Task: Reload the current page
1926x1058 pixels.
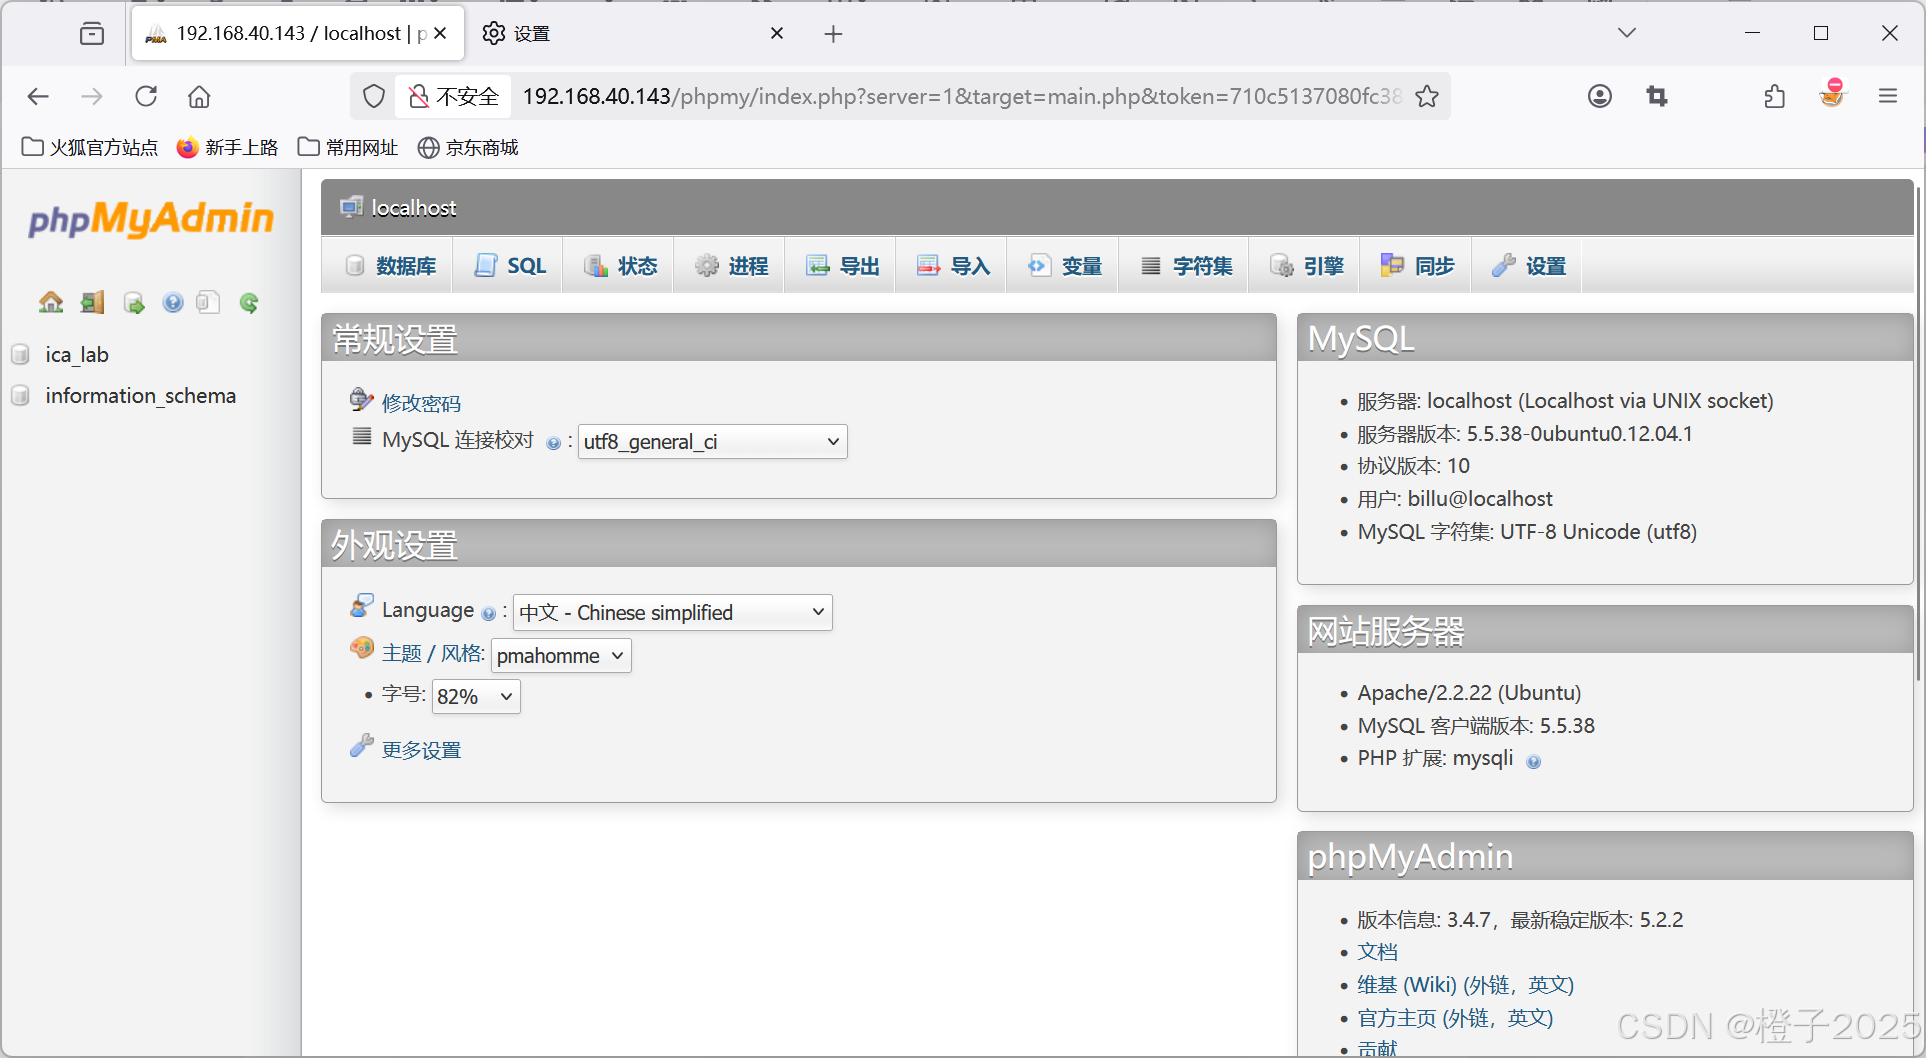Action: (x=146, y=96)
